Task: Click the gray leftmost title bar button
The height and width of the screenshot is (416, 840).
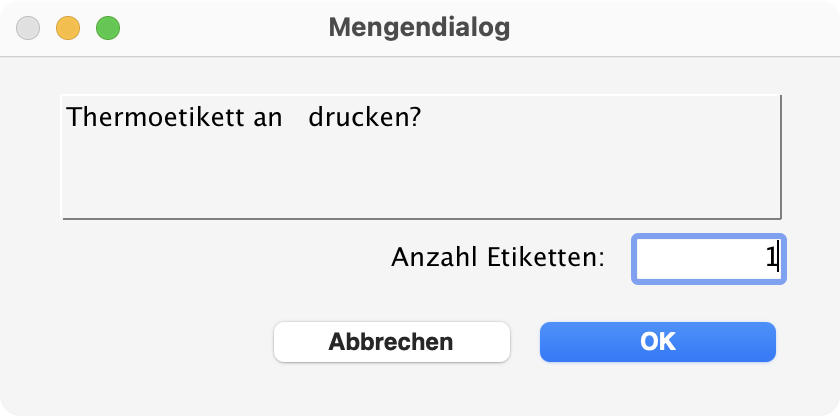Action: (28, 28)
